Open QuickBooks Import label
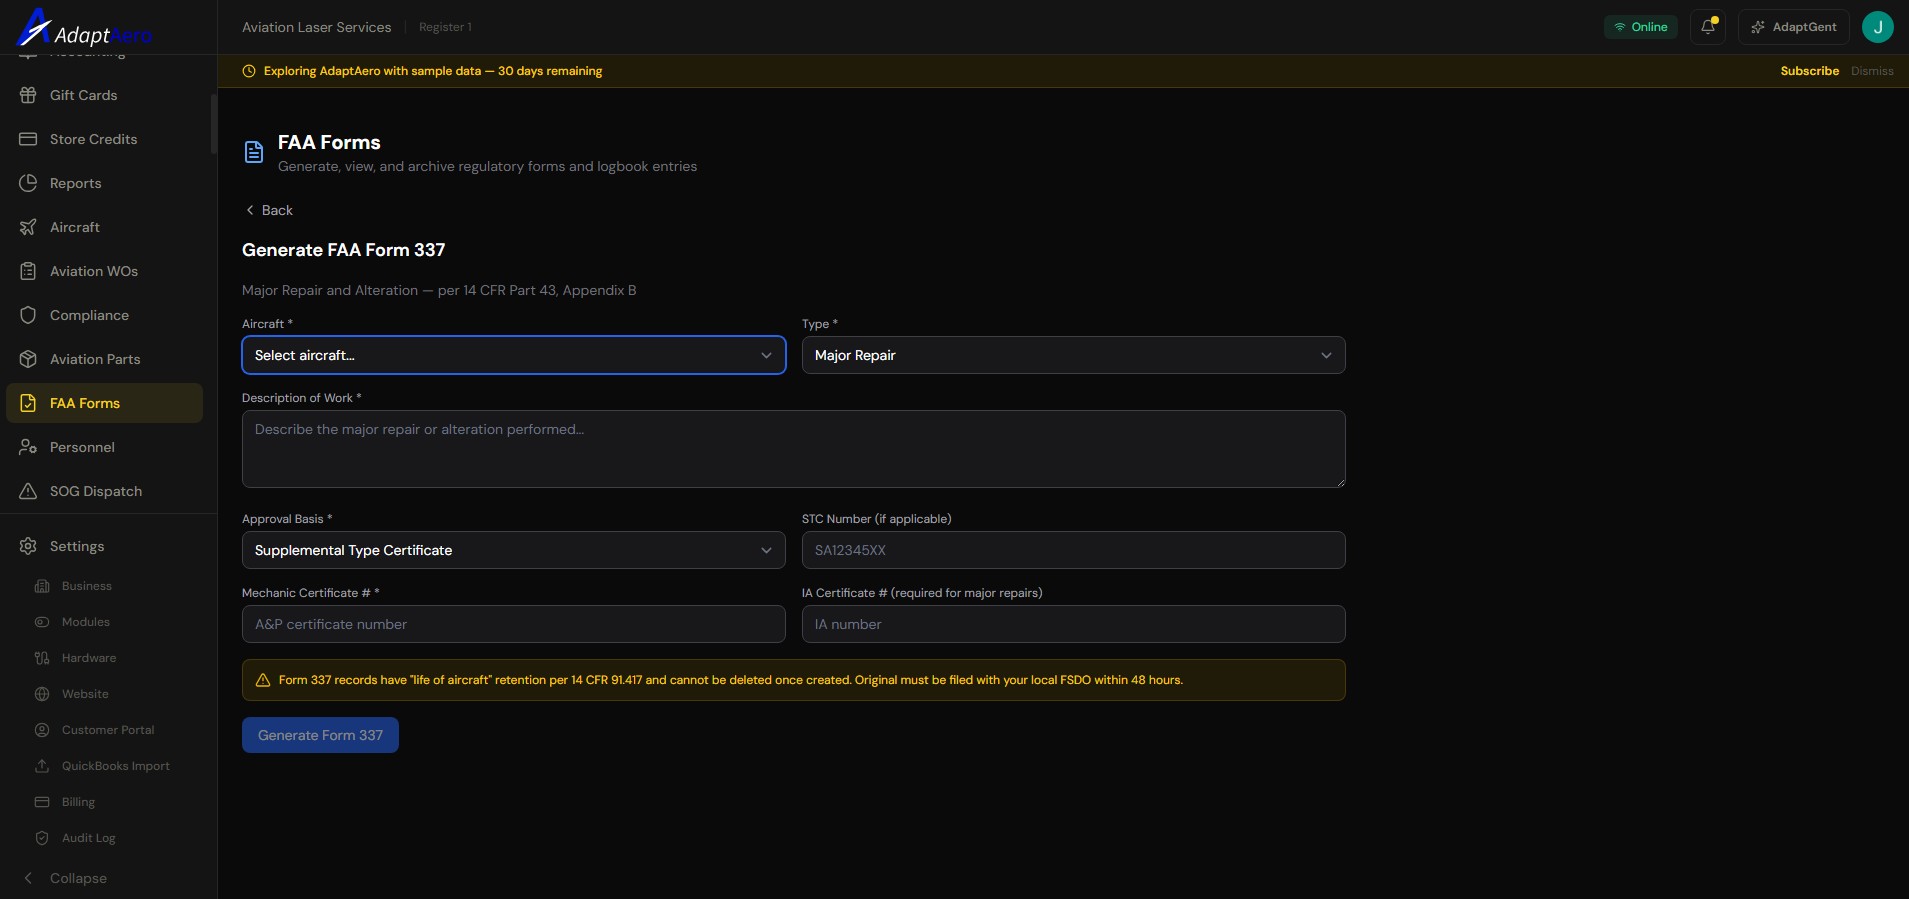The width and height of the screenshot is (1909, 899). coord(116,766)
